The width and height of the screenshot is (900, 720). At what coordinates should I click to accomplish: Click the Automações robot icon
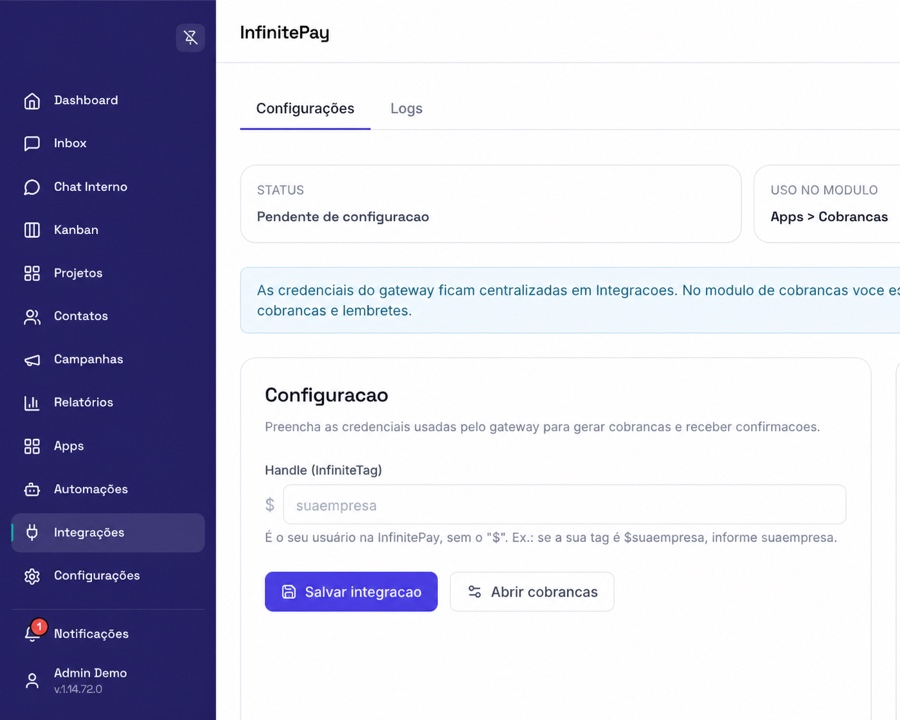click(x=32, y=489)
